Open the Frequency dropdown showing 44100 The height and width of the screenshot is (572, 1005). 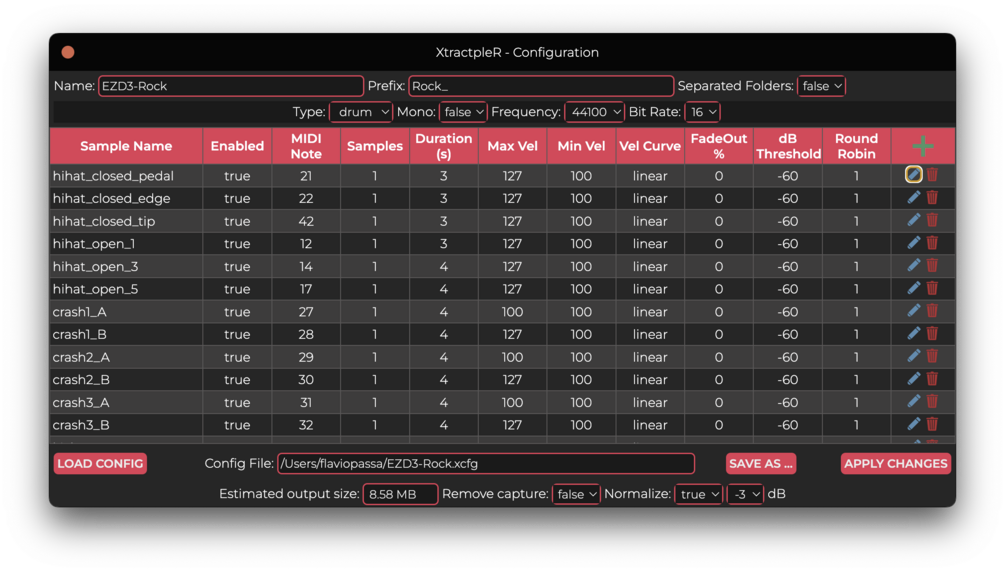594,112
